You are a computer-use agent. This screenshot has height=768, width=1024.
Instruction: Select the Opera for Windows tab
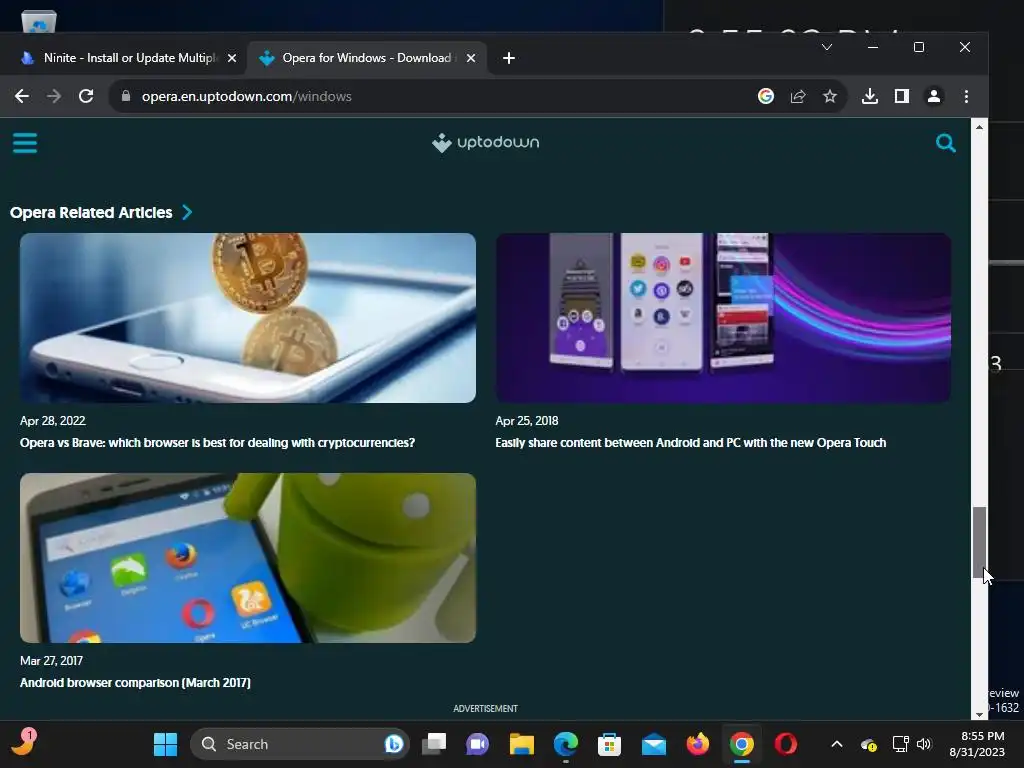point(366,58)
